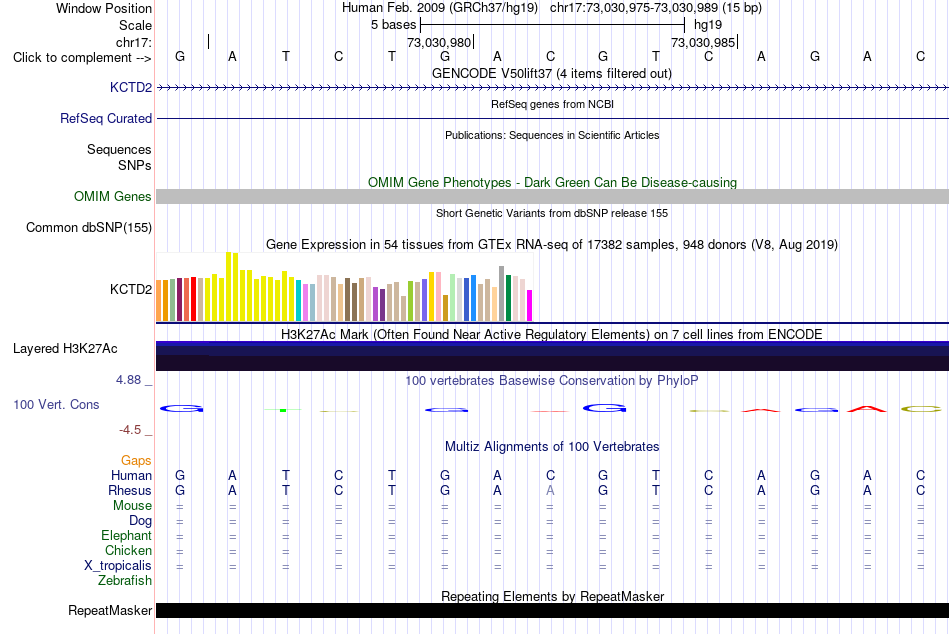
Task: Click the Mouse alignment row label
Action: 133,506
